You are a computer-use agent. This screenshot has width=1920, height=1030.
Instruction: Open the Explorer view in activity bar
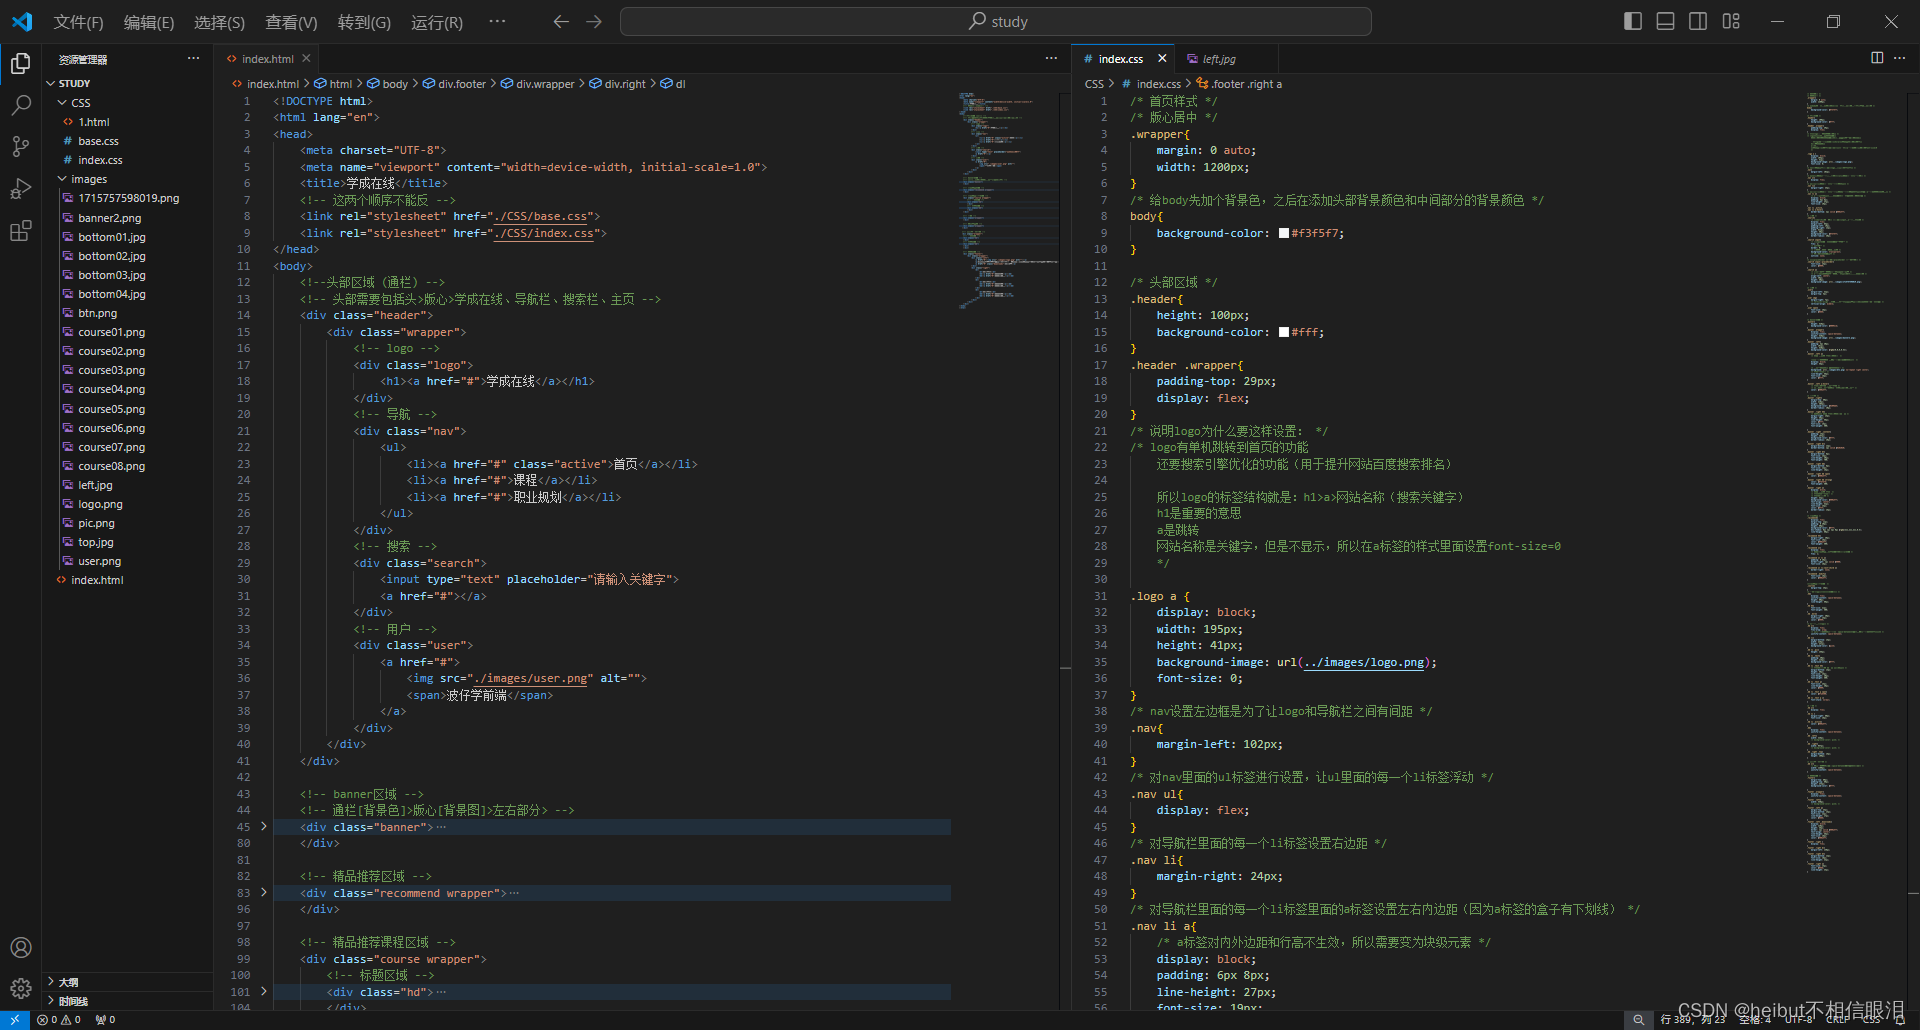coord(20,64)
